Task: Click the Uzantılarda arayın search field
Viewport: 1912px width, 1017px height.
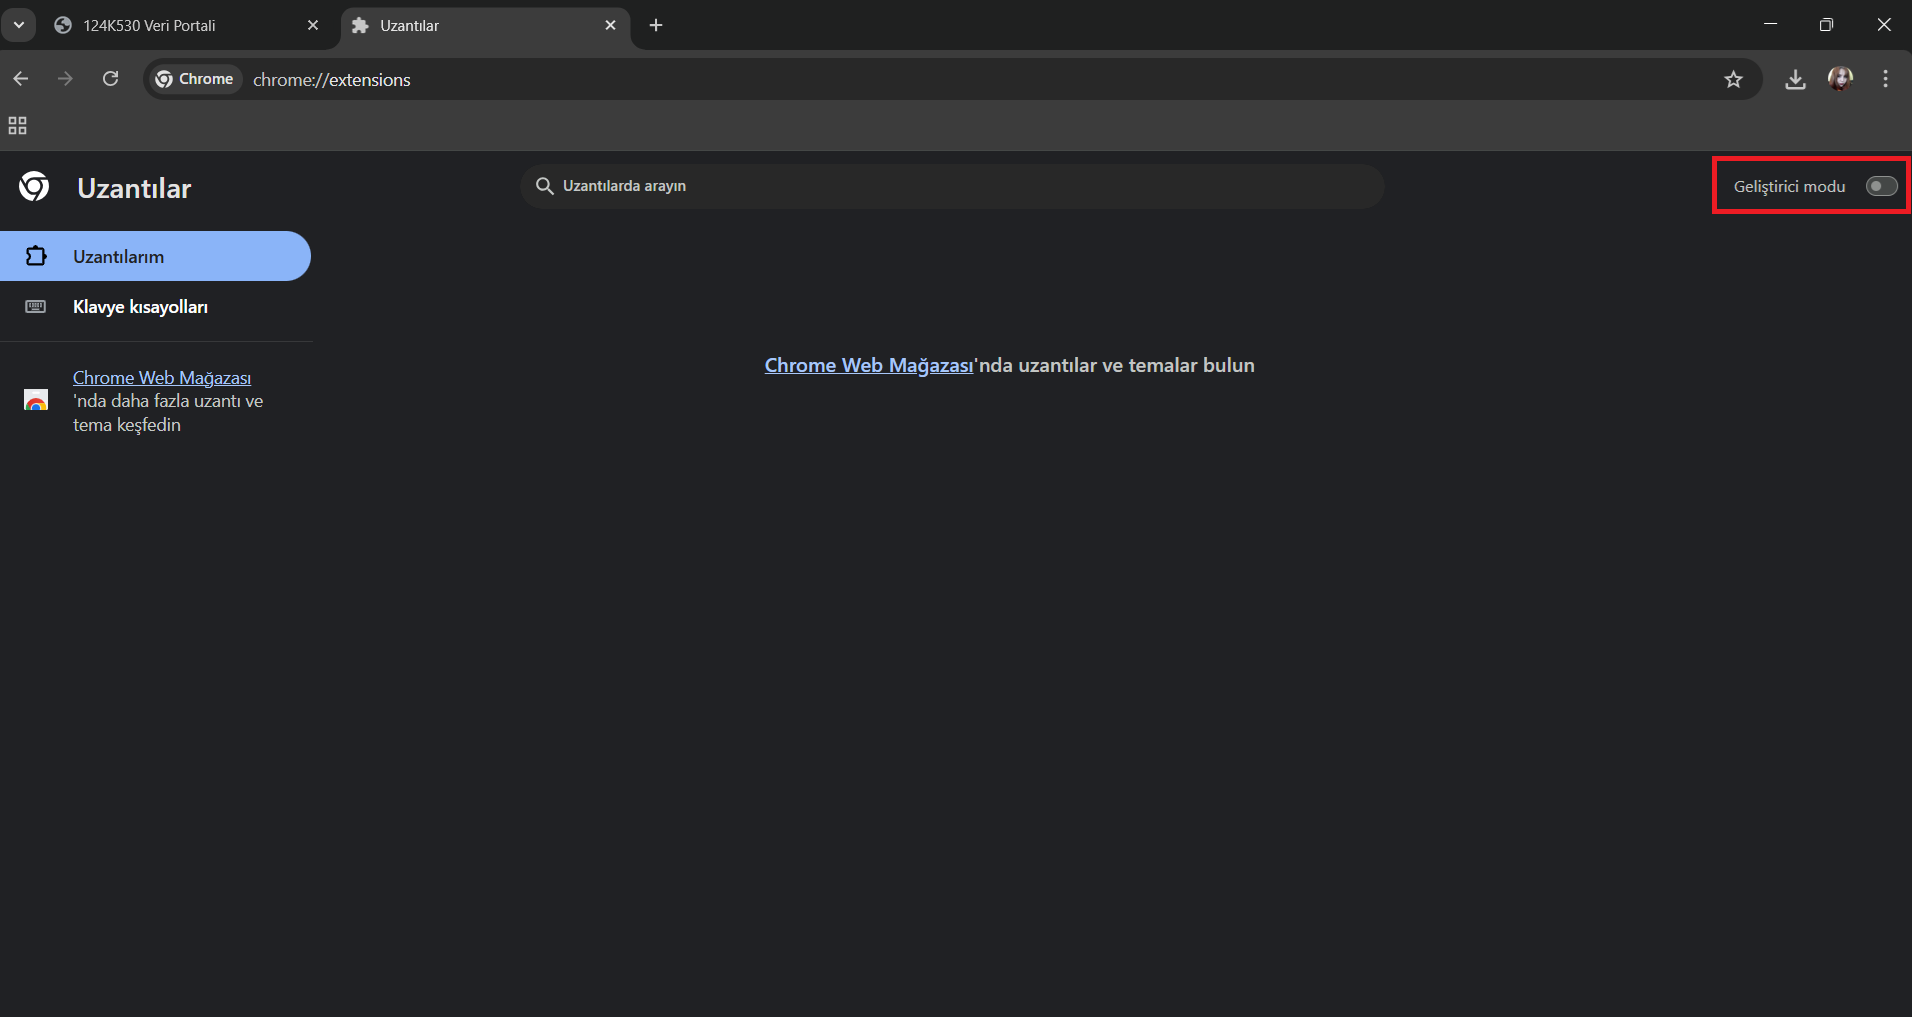Action: (952, 186)
